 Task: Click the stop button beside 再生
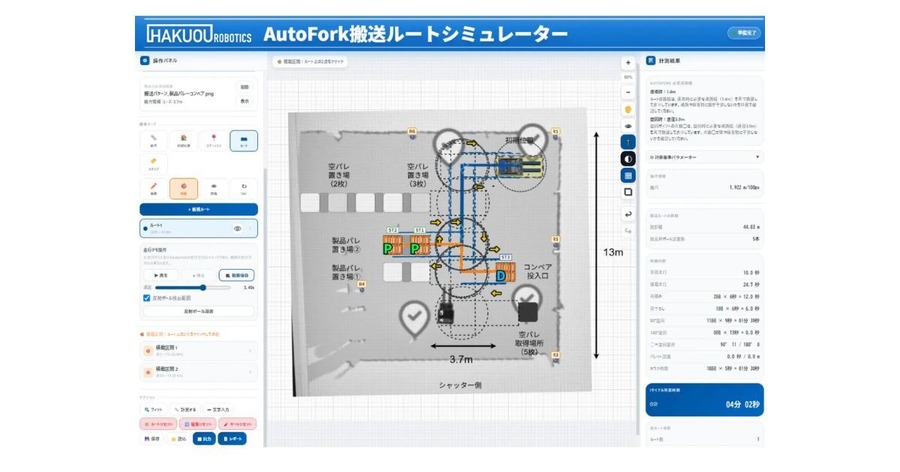199,276
